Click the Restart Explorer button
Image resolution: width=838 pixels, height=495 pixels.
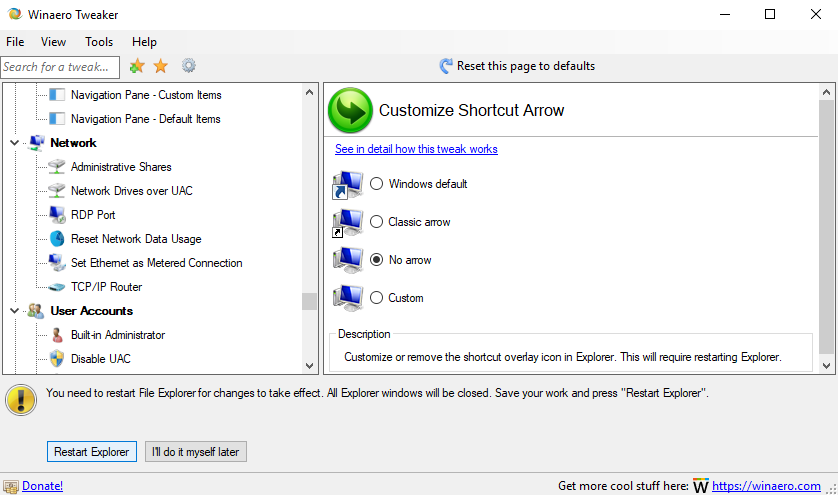(x=91, y=452)
